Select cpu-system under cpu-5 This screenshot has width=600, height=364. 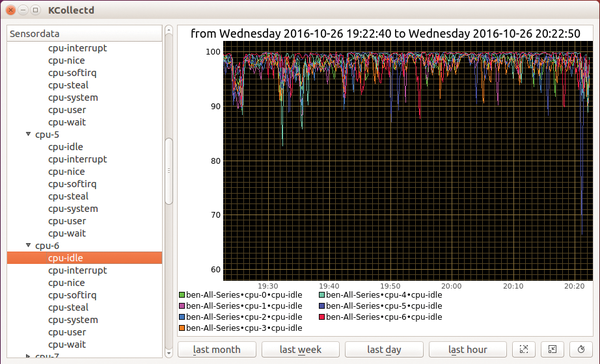pos(73,209)
